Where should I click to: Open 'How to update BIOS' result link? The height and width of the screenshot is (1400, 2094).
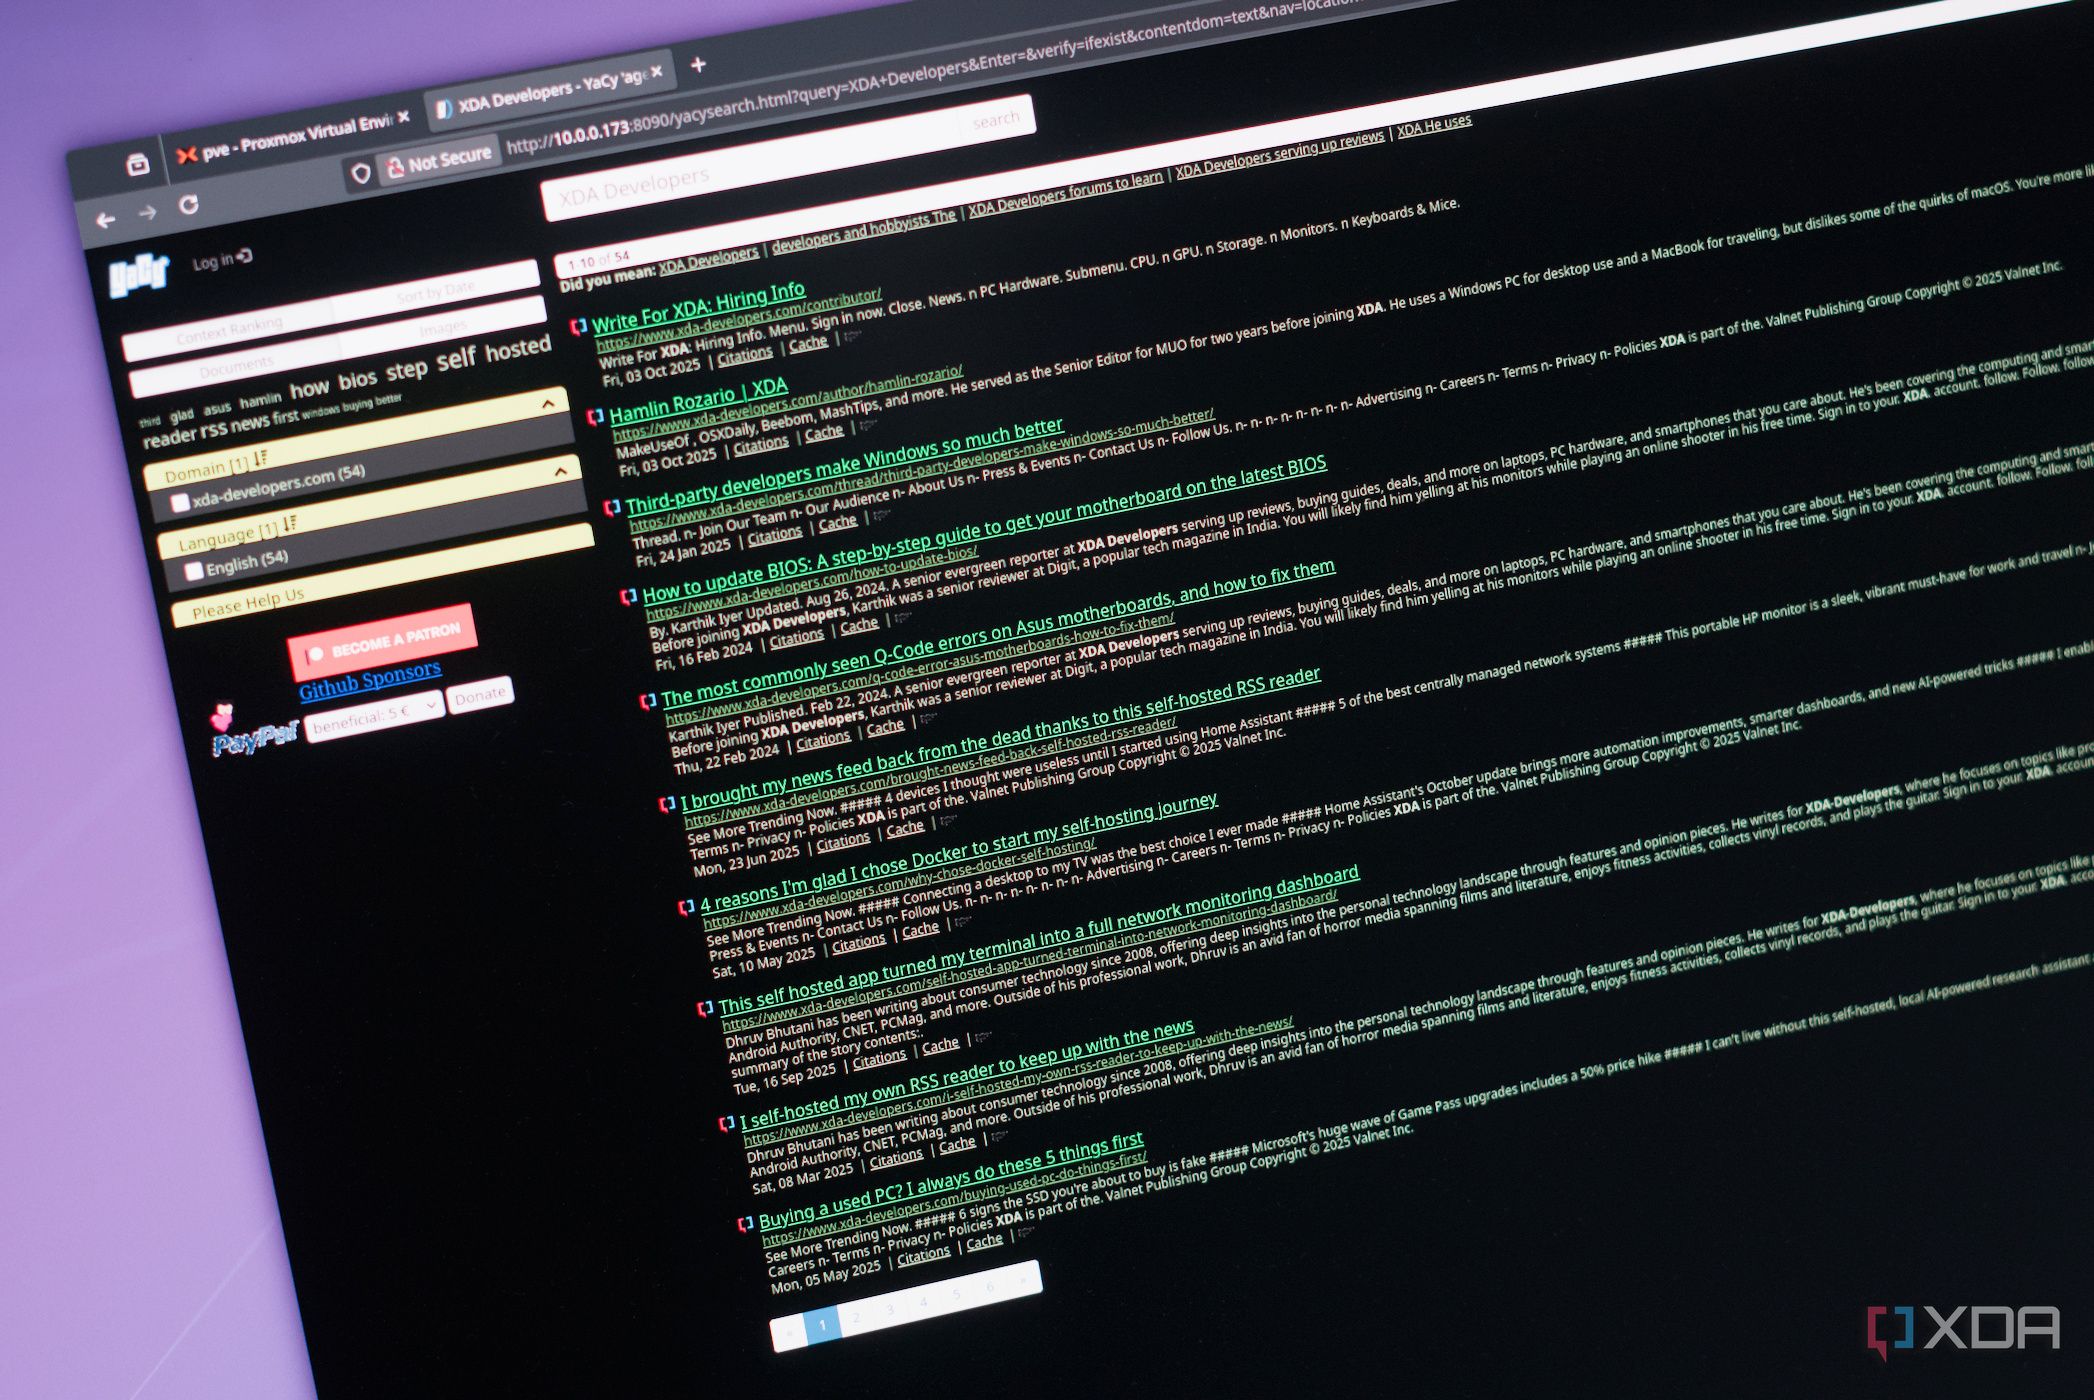coord(984,529)
